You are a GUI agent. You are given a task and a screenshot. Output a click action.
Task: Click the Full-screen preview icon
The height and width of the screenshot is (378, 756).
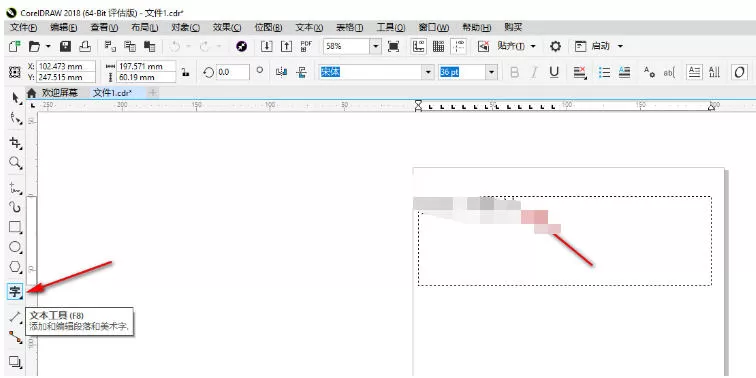click(x=394, y=46)
